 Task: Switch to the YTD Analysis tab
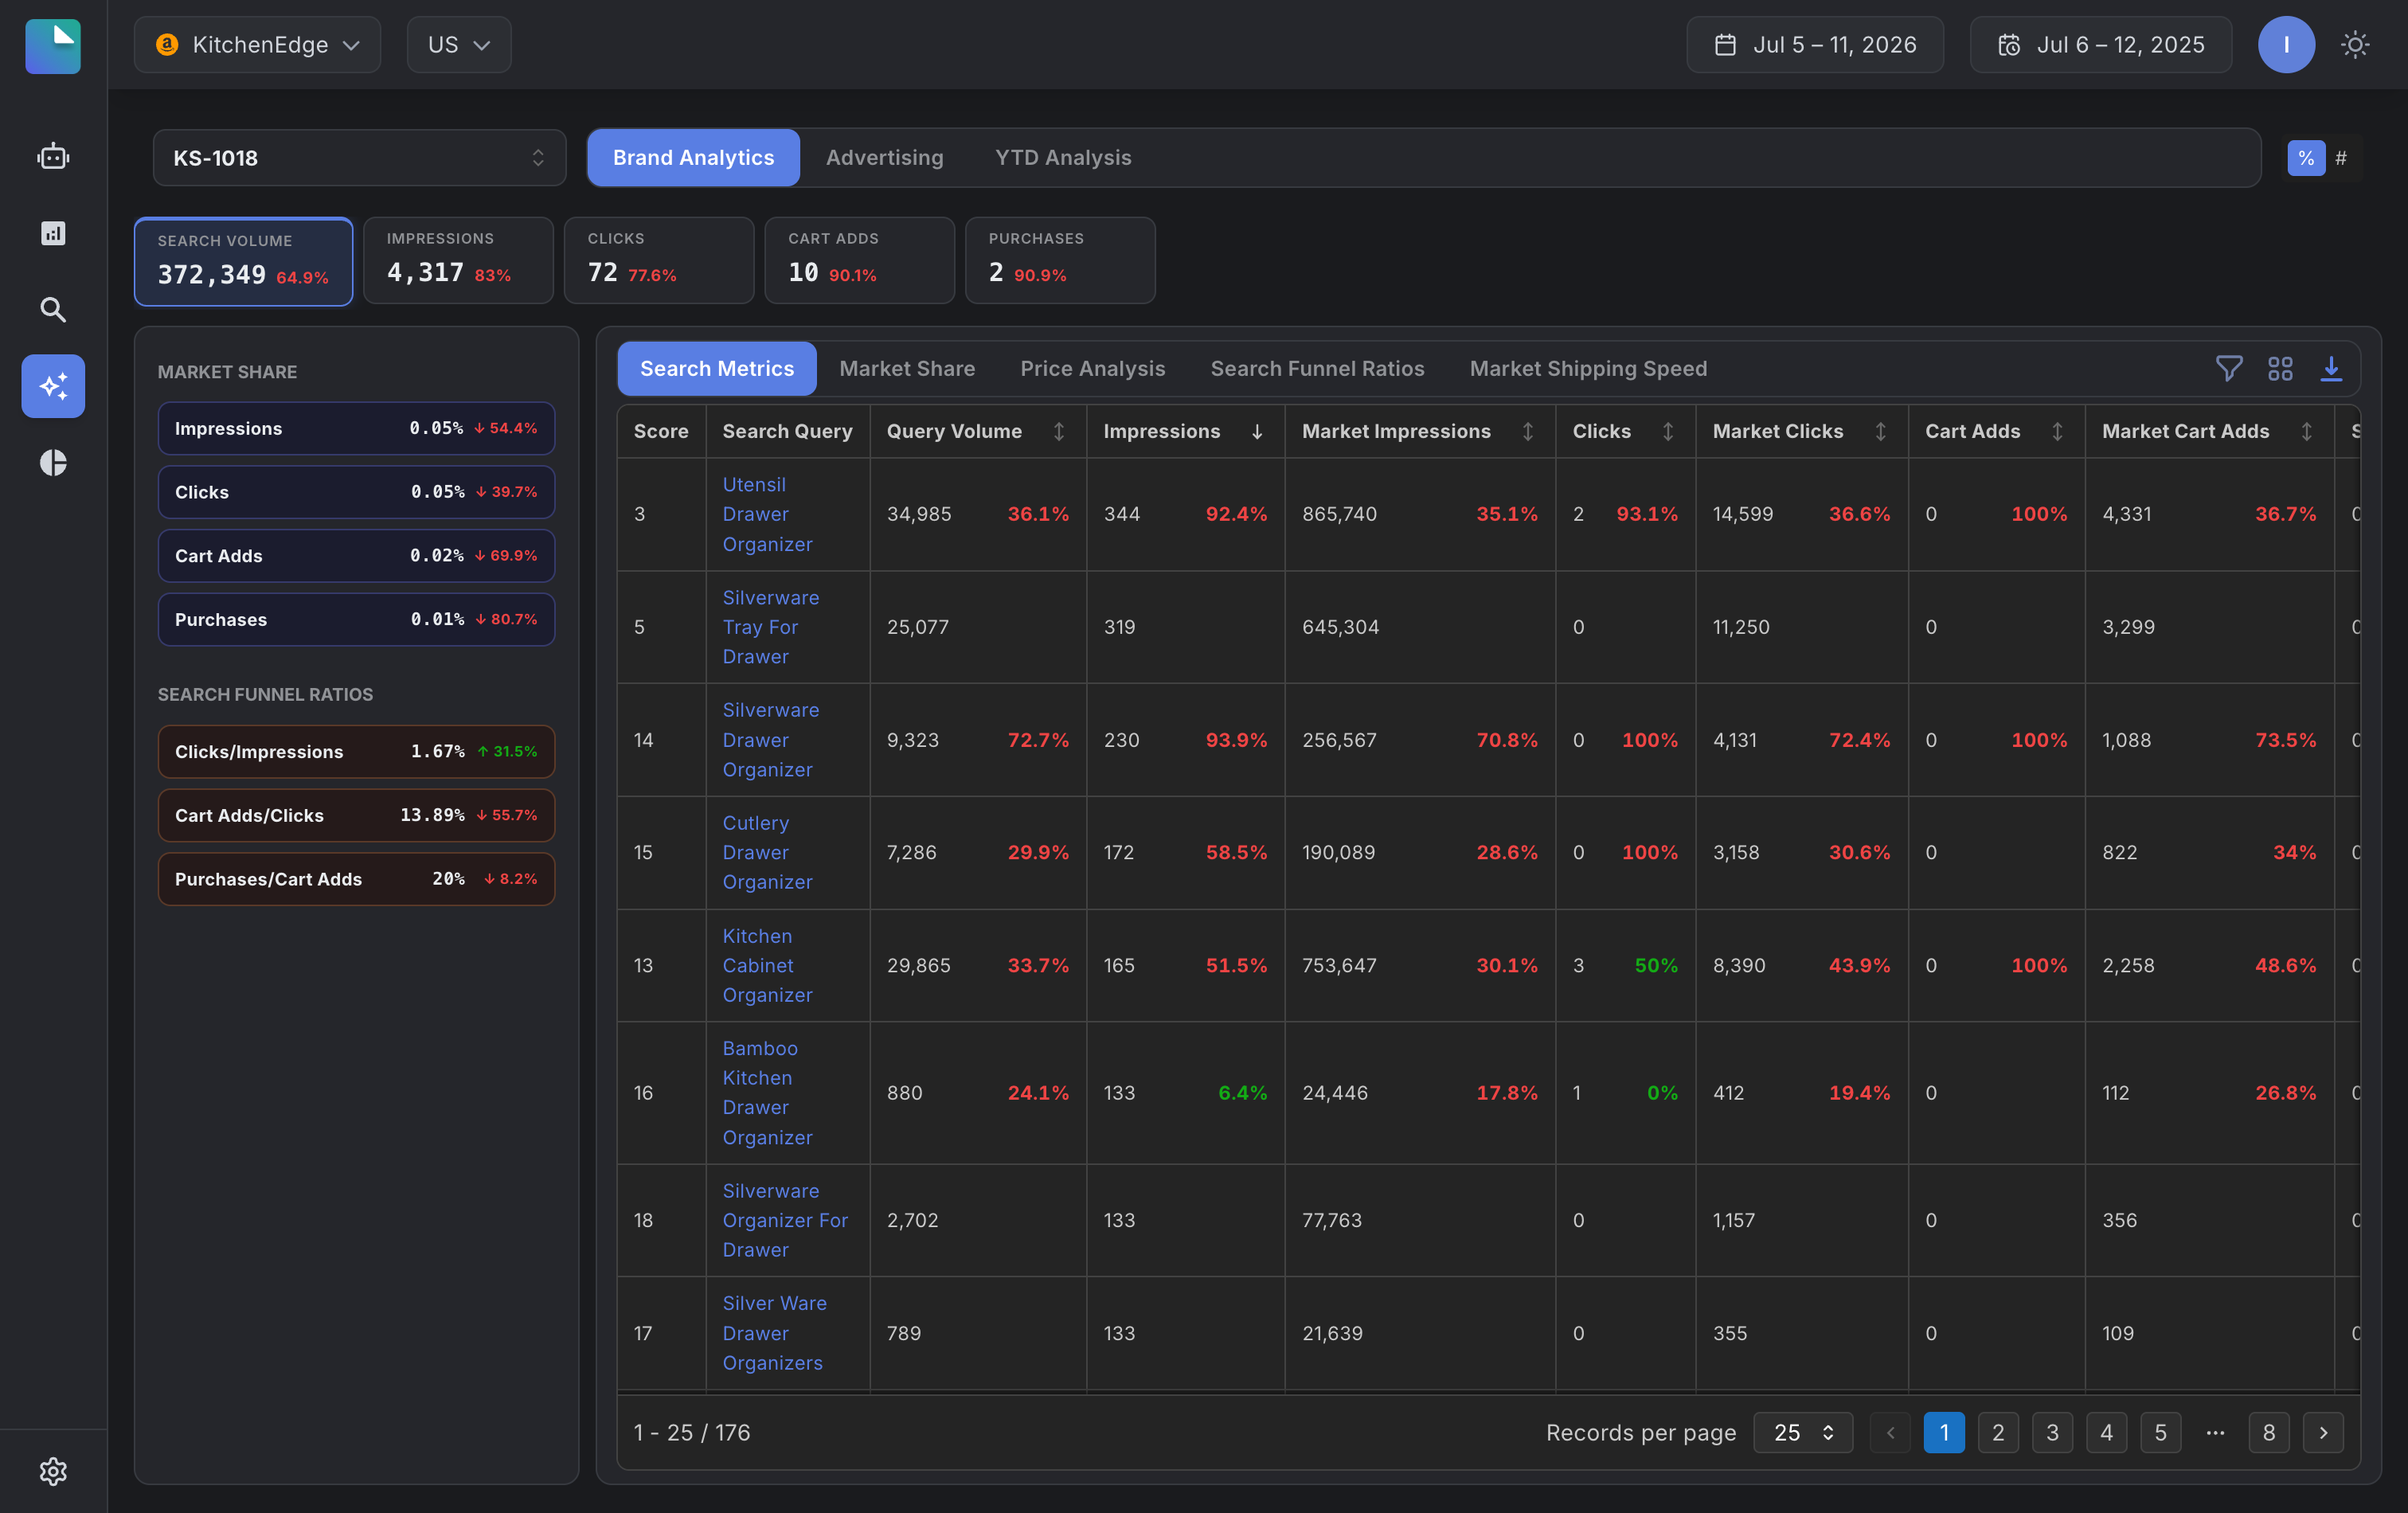point(1063,158)
